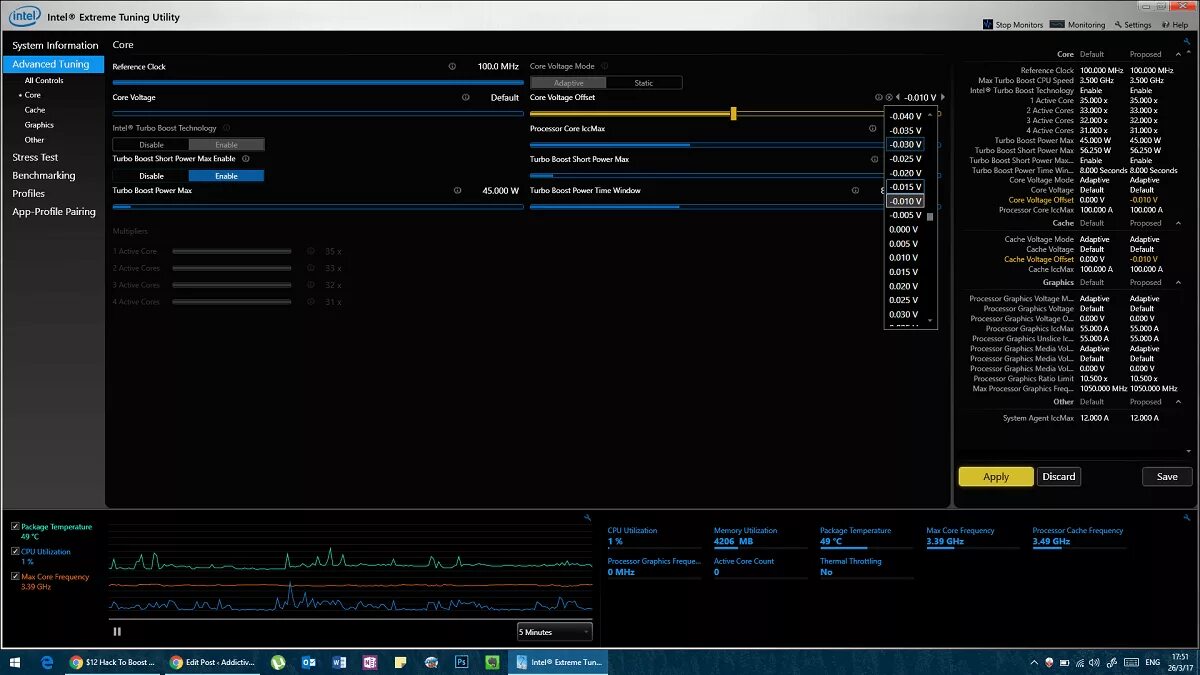Screen dimensions: 1200x675
Task: Show info for Core Voltage Offset
Action: [878, 98]
